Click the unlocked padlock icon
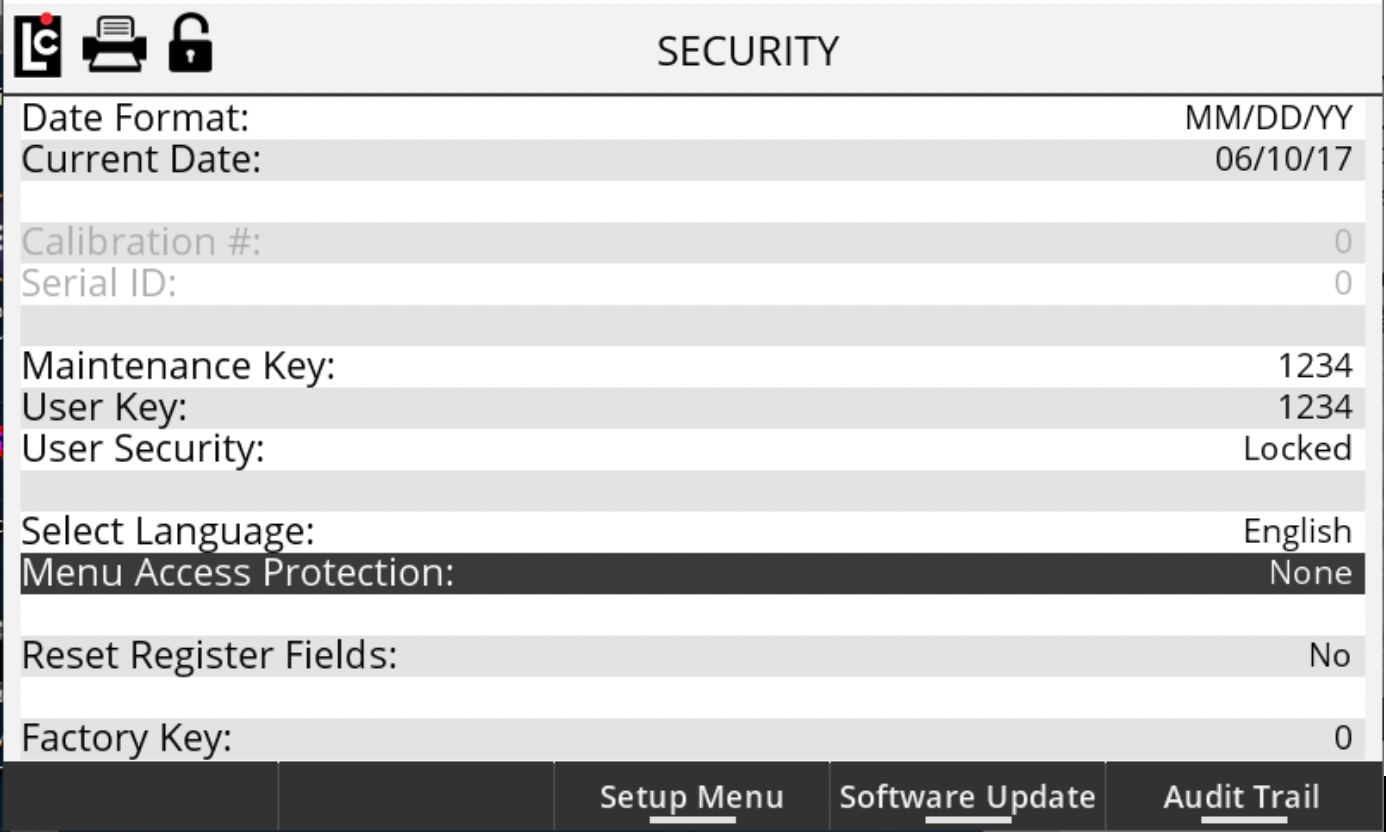1386x832 pixels. pos(189,45)
